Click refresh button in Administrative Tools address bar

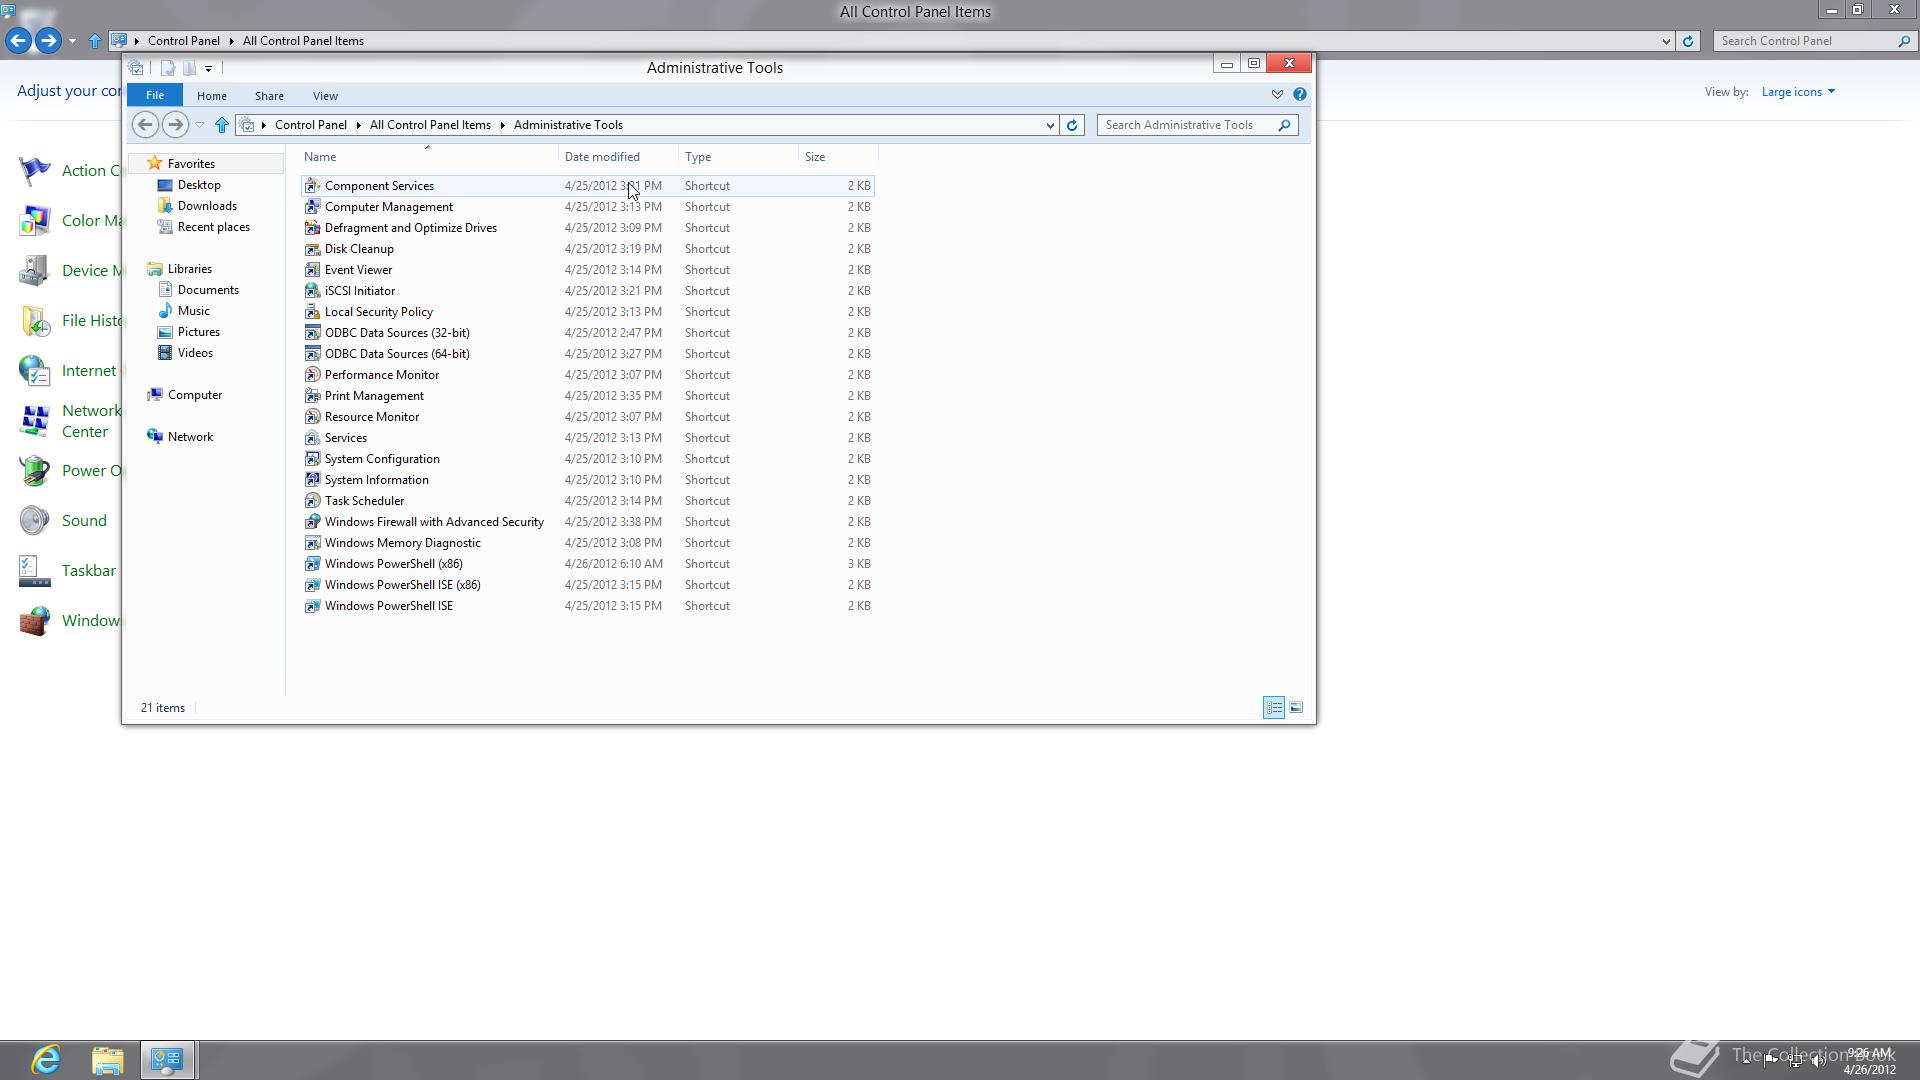click(1072, 125)
